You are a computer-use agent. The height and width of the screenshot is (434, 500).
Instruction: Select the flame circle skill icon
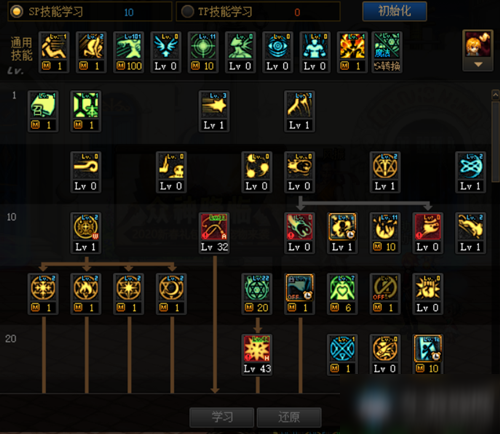(86, 294)
